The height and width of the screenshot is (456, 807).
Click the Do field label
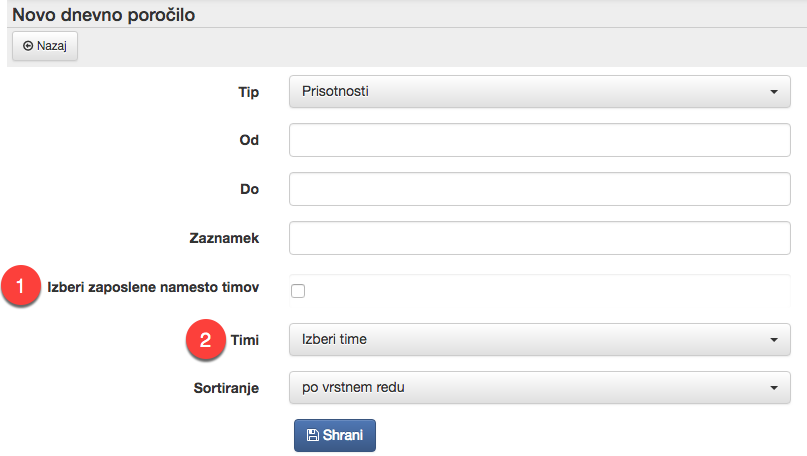[248, 188]
